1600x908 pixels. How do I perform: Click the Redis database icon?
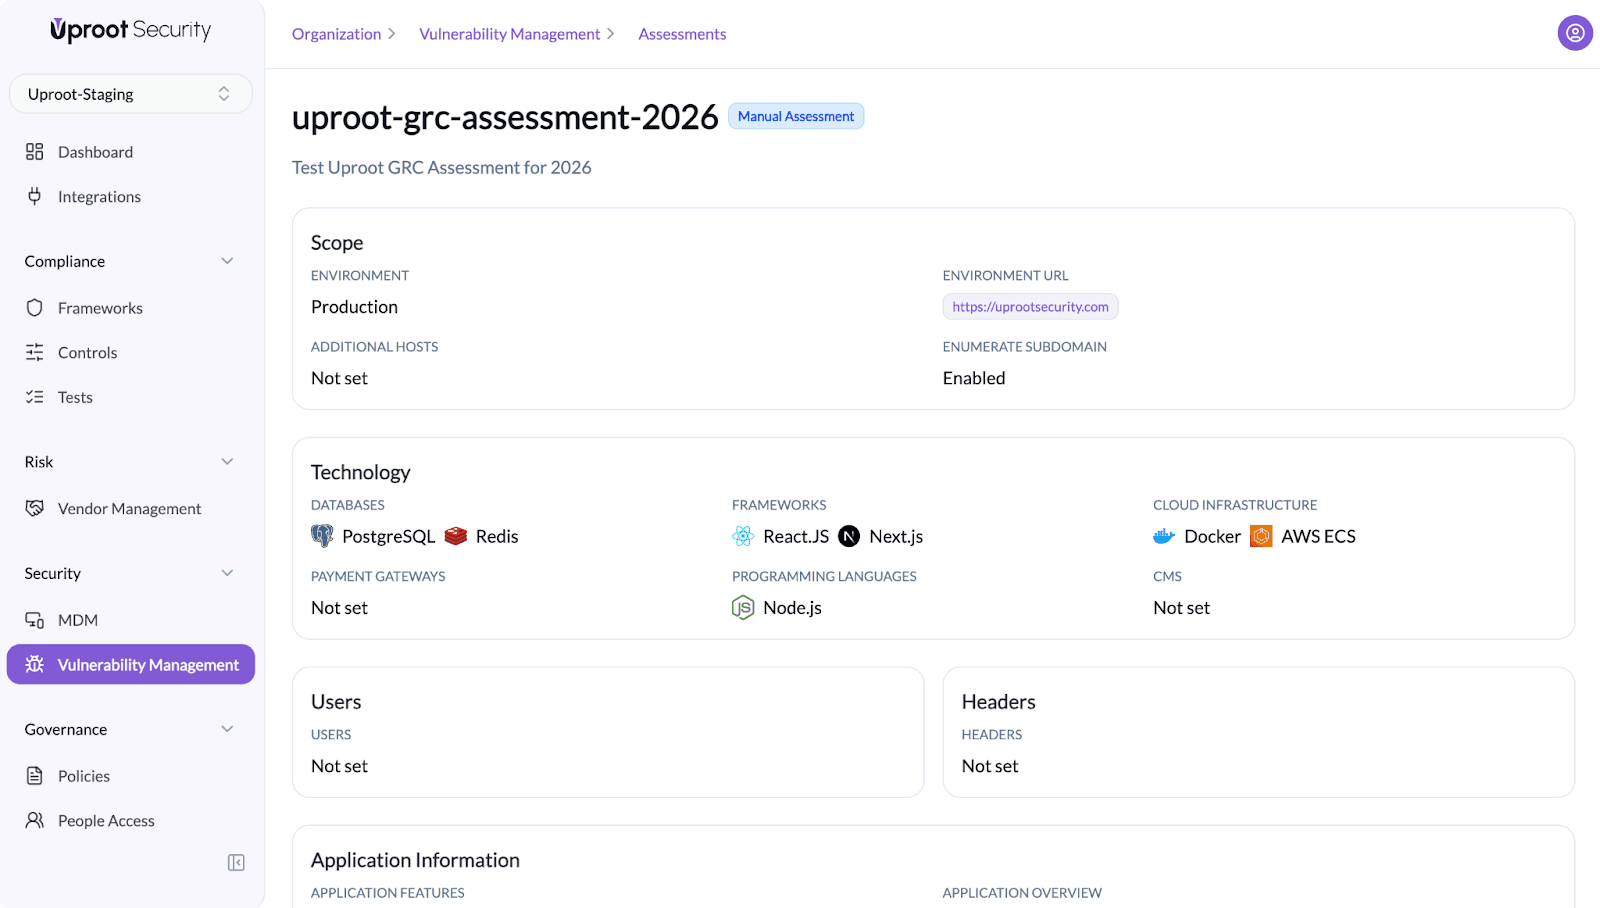tap(456, 536)
